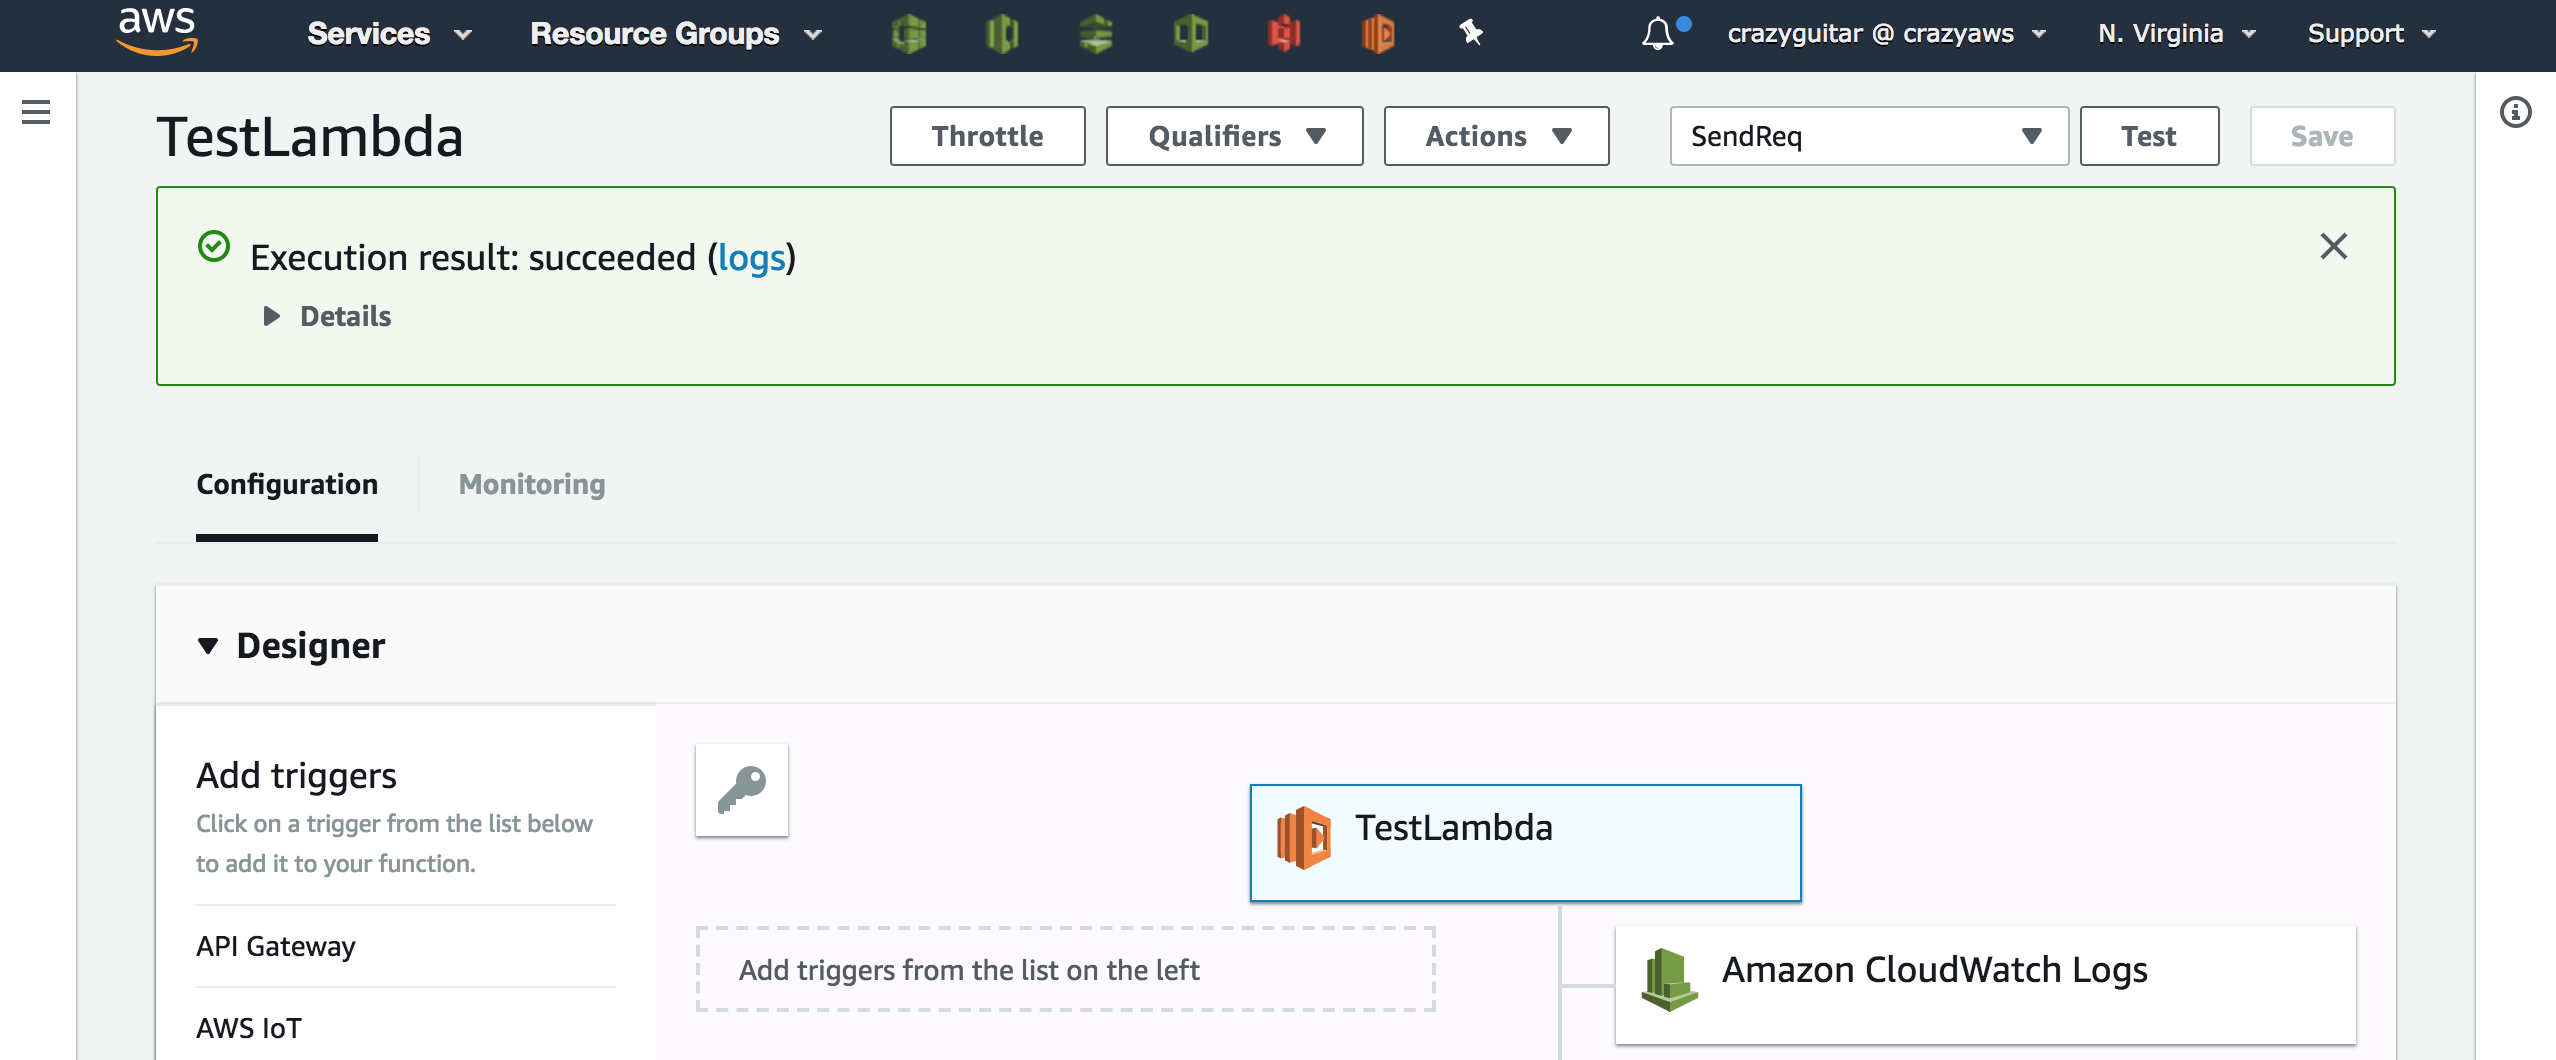
Task: Open the Actions dropdown
Action: tap(1496, 136)
